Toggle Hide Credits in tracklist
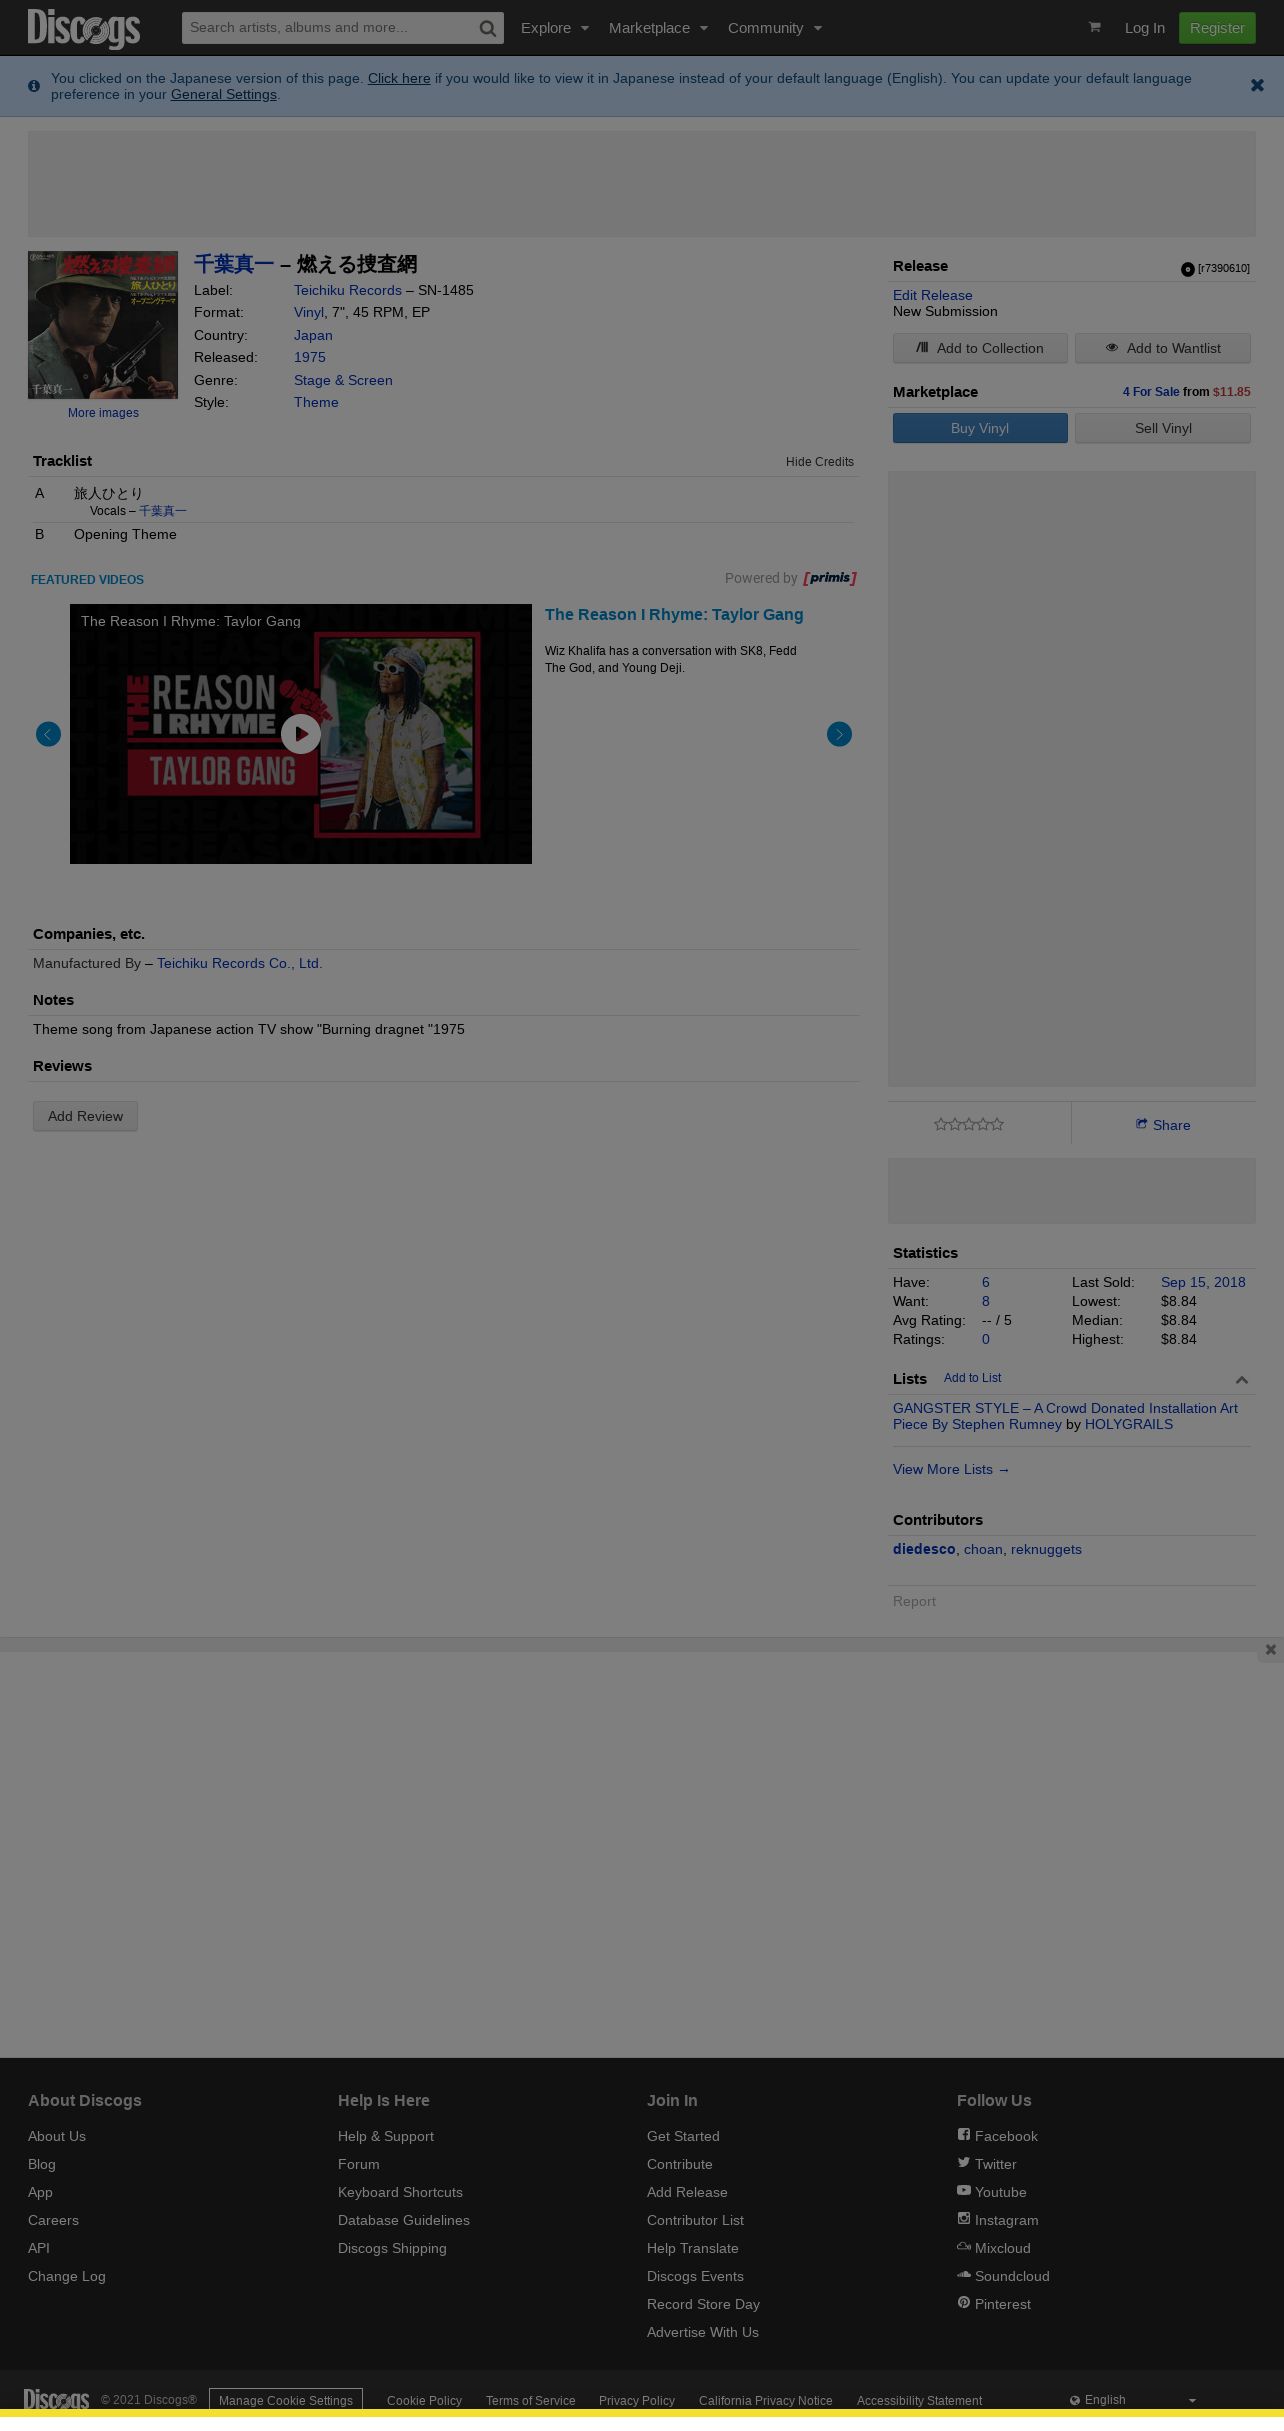This screenshot has width=1284, height=2431. coord(820,462)
